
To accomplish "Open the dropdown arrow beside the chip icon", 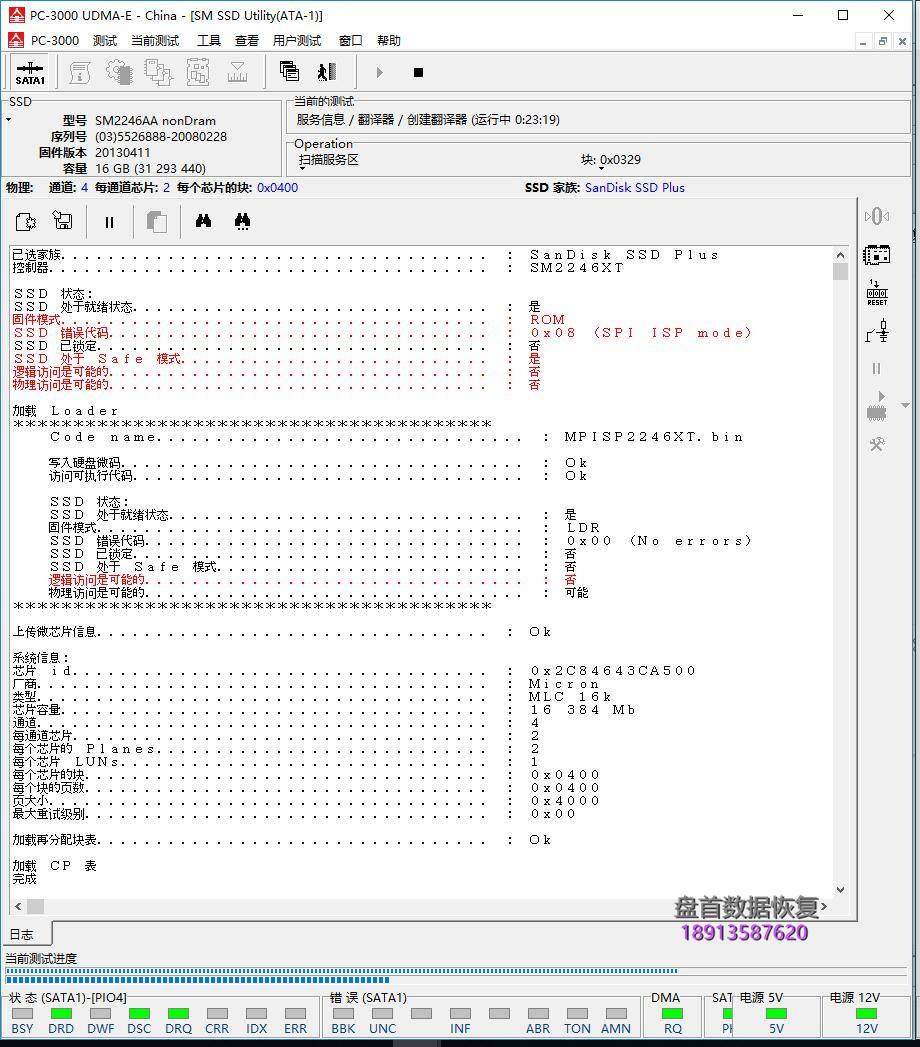I will 905,406.
